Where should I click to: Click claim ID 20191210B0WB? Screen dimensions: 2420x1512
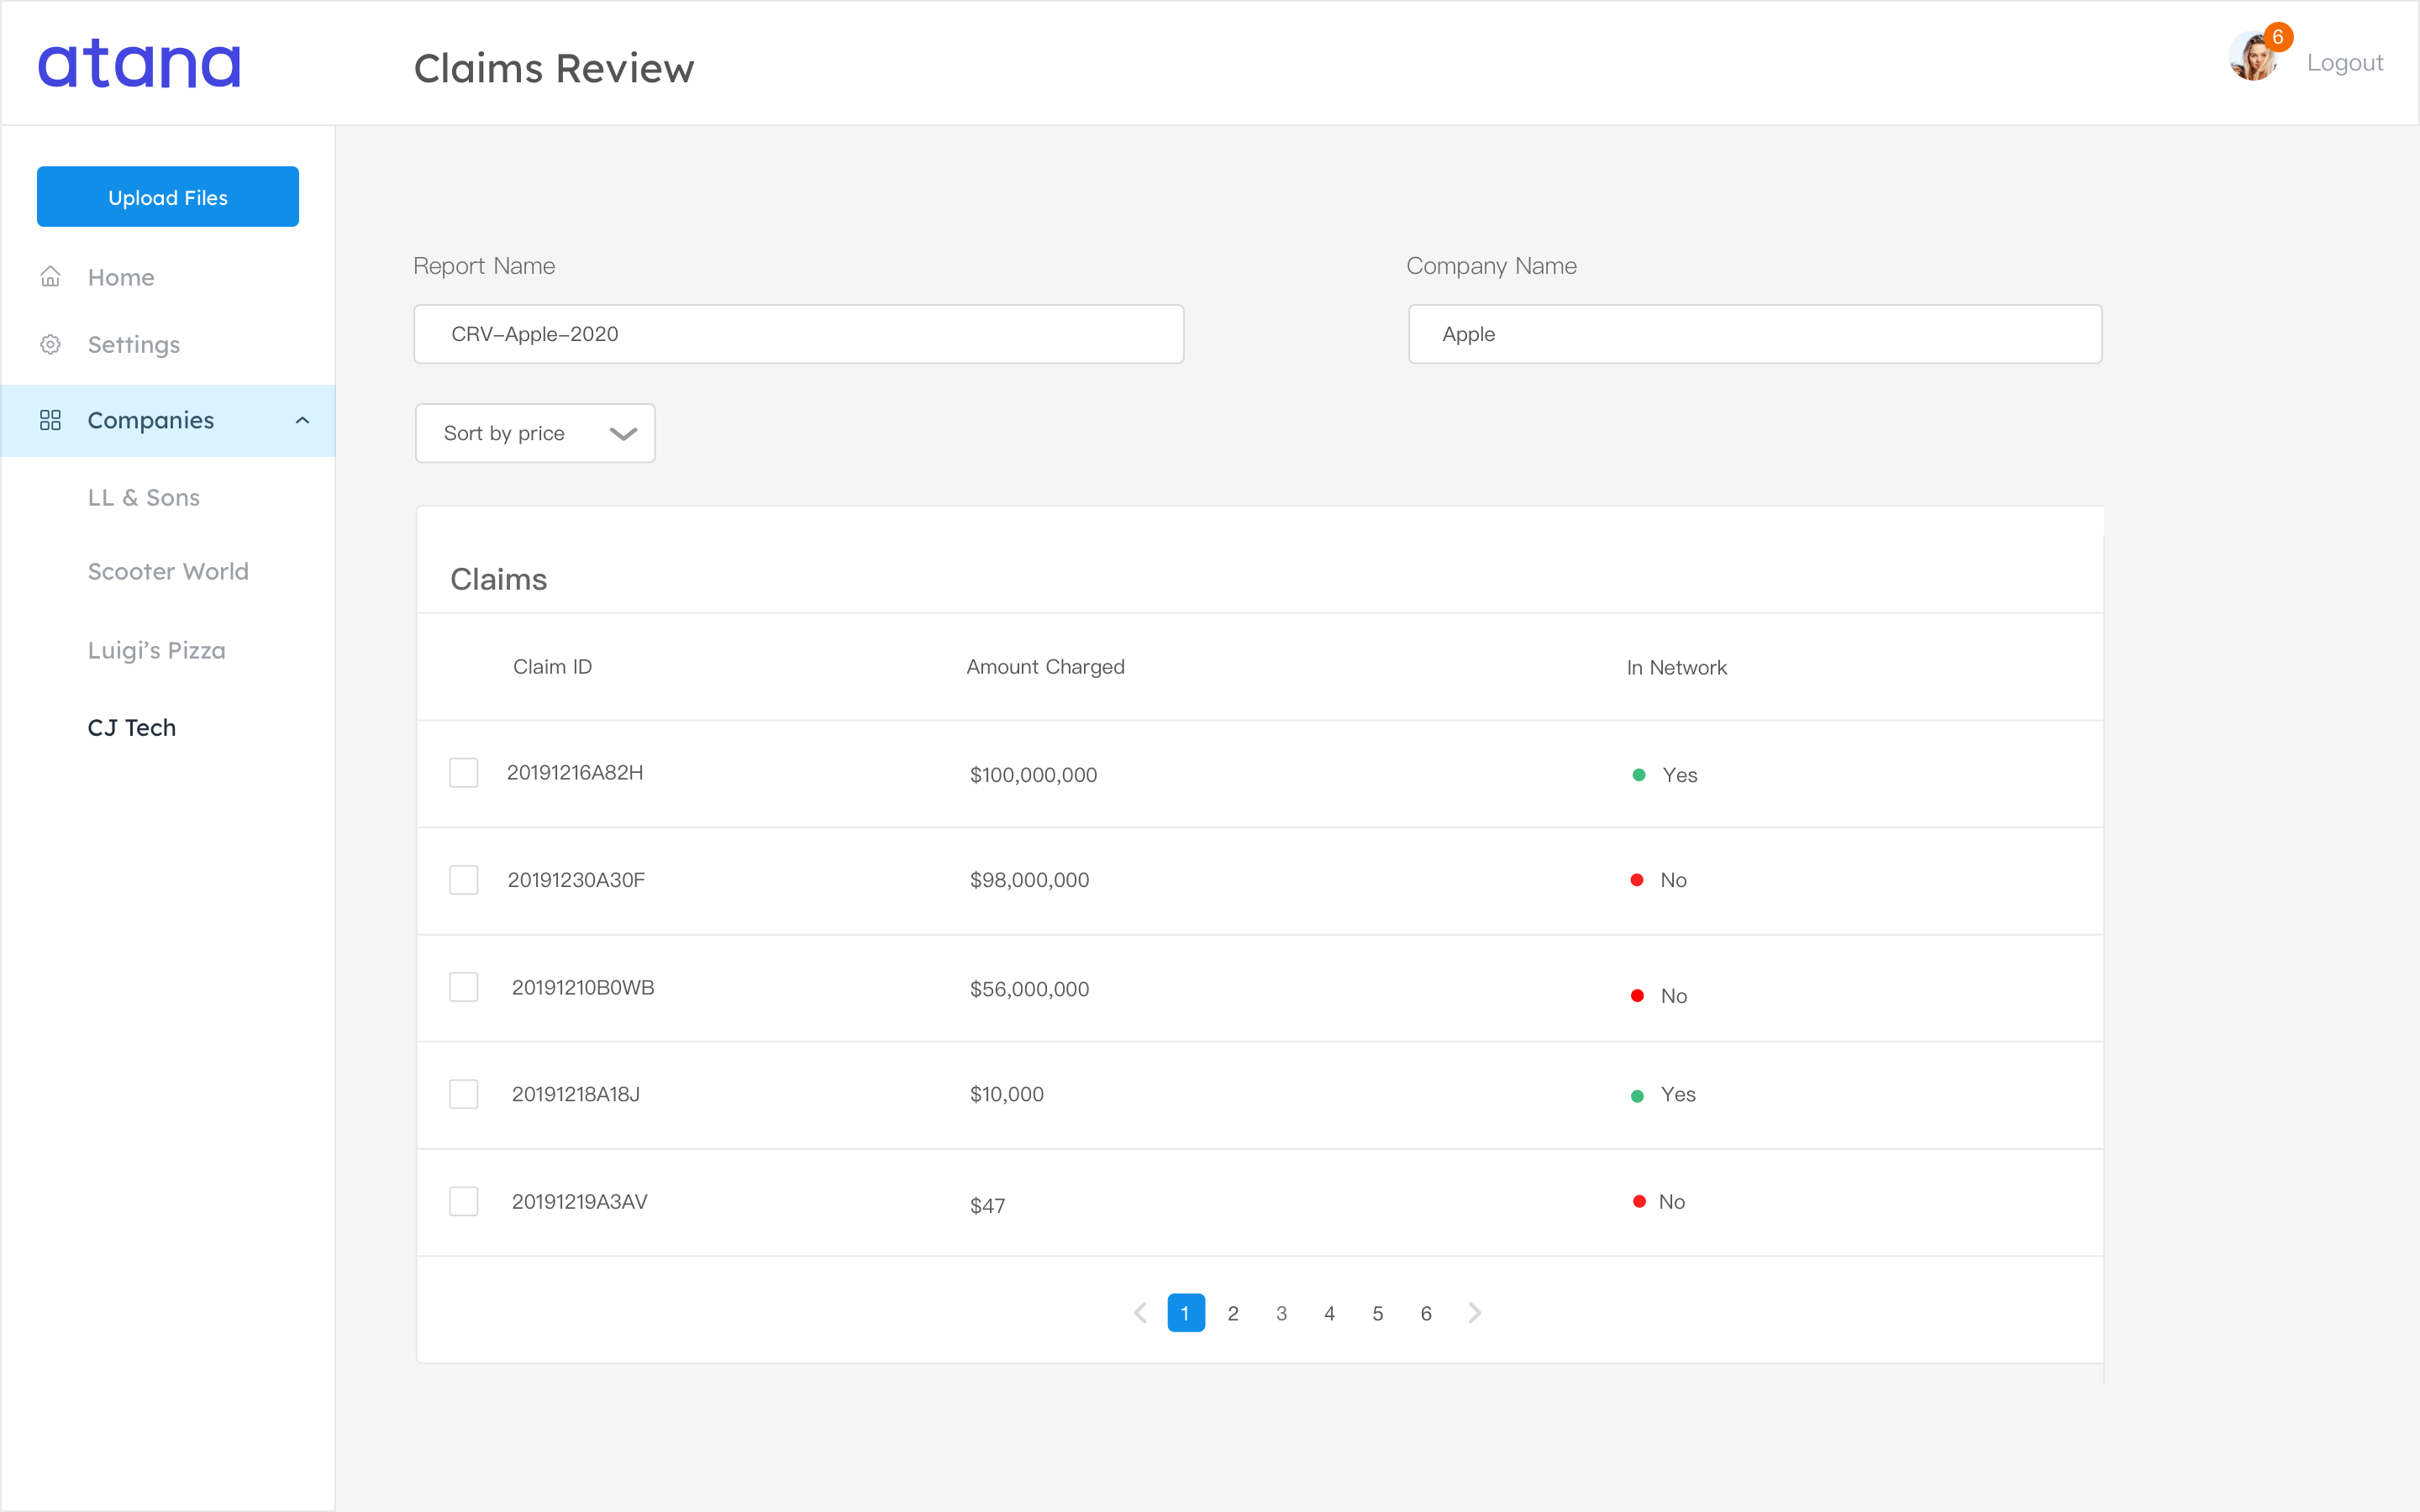583,988
